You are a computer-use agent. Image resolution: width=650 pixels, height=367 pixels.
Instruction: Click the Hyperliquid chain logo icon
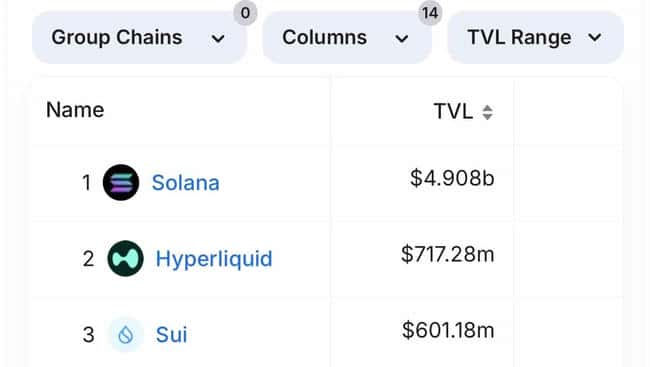pos(125,258)
